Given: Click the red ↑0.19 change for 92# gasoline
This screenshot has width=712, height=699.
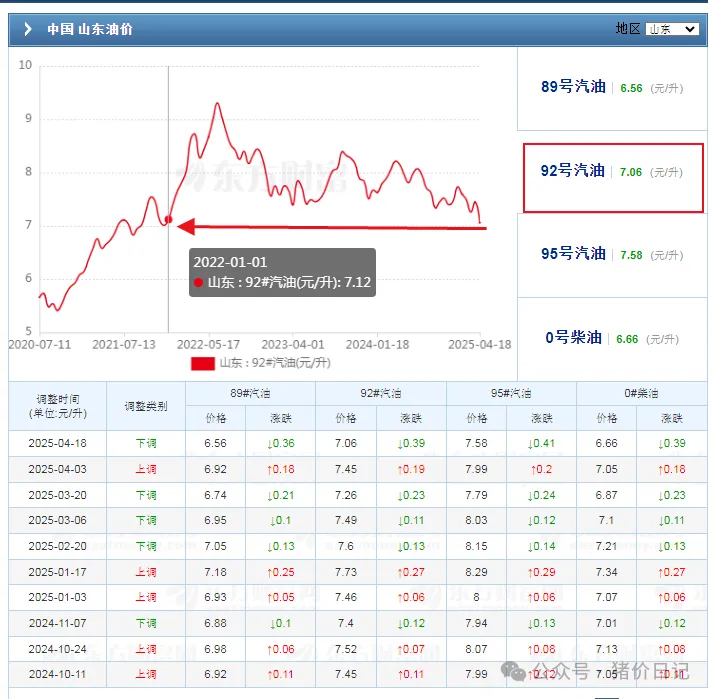Looking at the screenshot, I should (411, 469).
